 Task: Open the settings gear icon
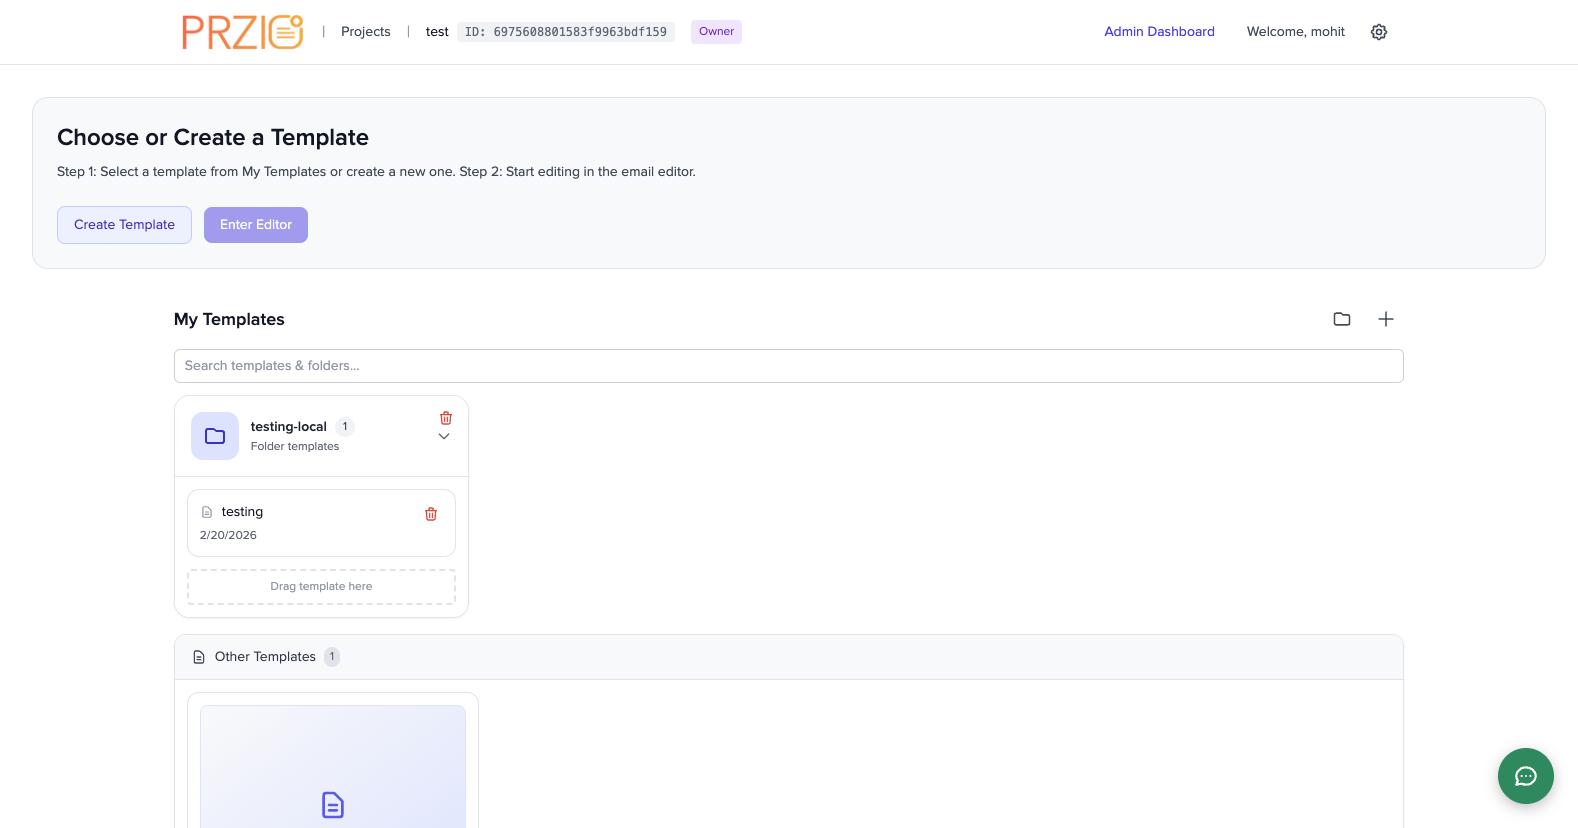1379,32
